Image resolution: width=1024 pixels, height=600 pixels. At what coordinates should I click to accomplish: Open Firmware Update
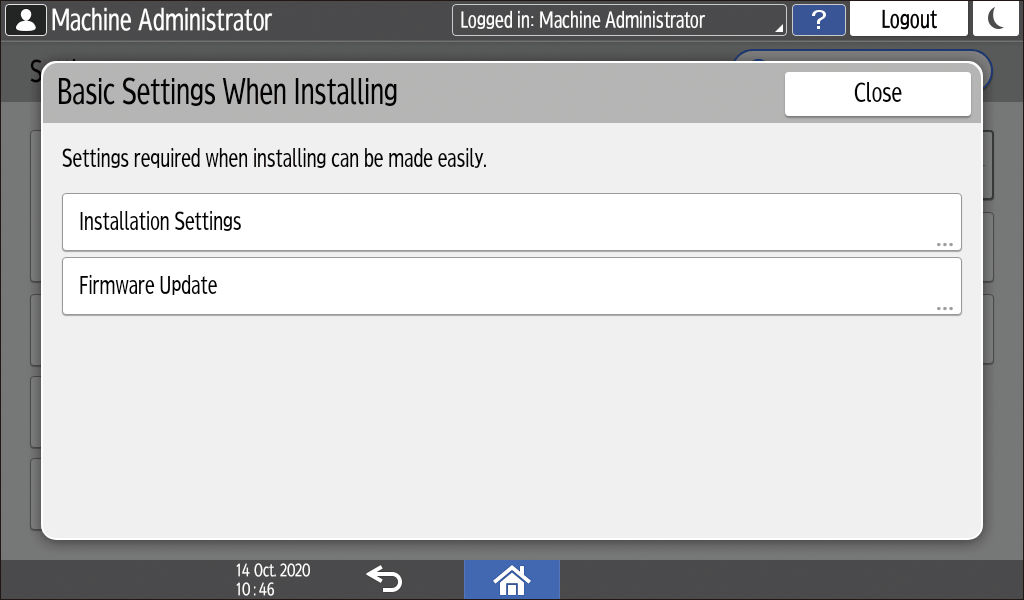(x=511, y=286)
